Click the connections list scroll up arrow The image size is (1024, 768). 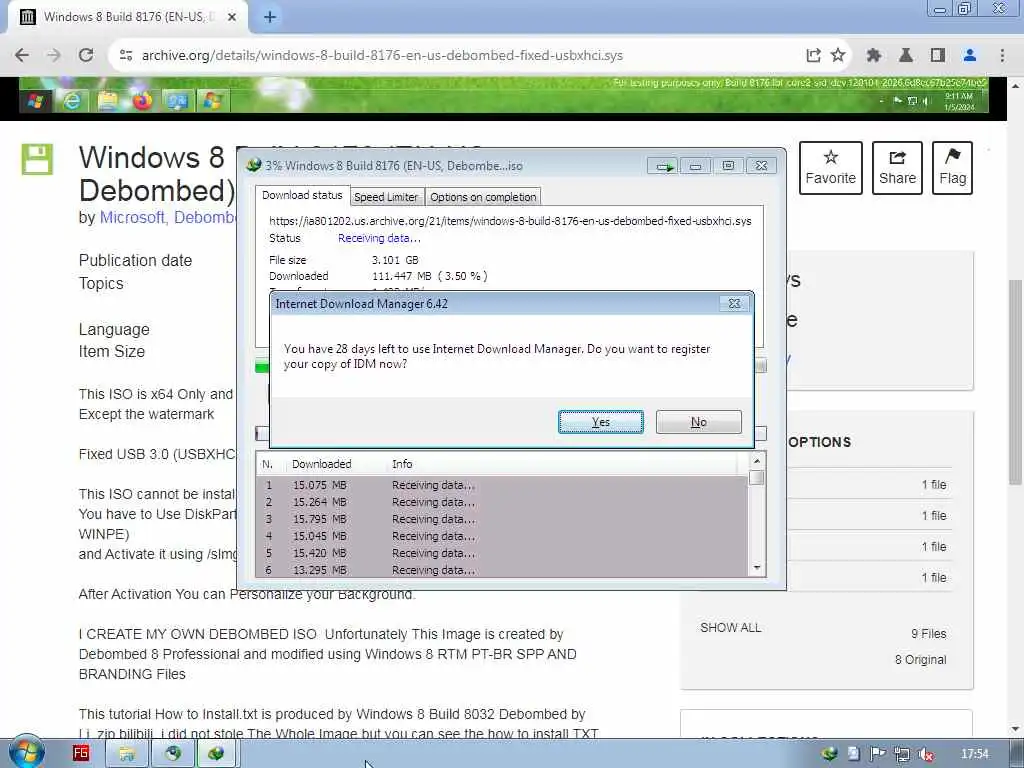click(757, 461)
